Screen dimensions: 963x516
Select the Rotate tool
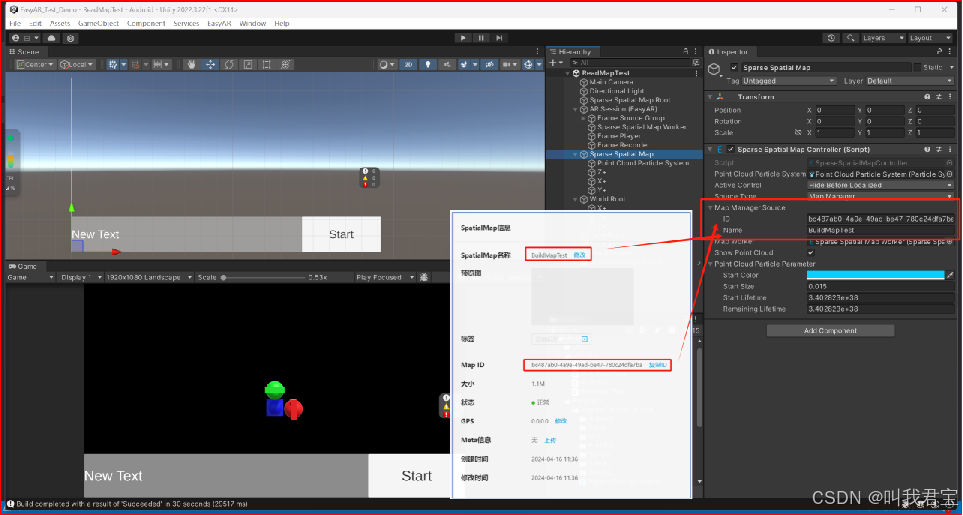tap(229, 64)
